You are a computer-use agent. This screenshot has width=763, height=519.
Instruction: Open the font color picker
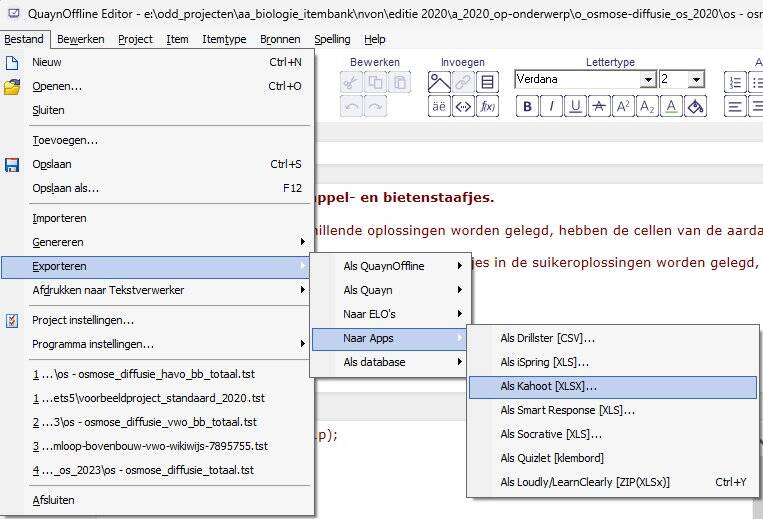(671, 107)
